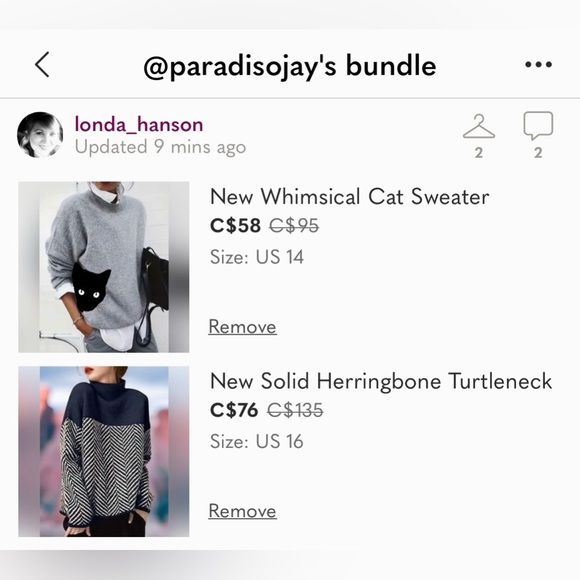Viewport: 580px width, 580px height.
Task: Tap the C$76 sale price
Action: coord(234,410)
